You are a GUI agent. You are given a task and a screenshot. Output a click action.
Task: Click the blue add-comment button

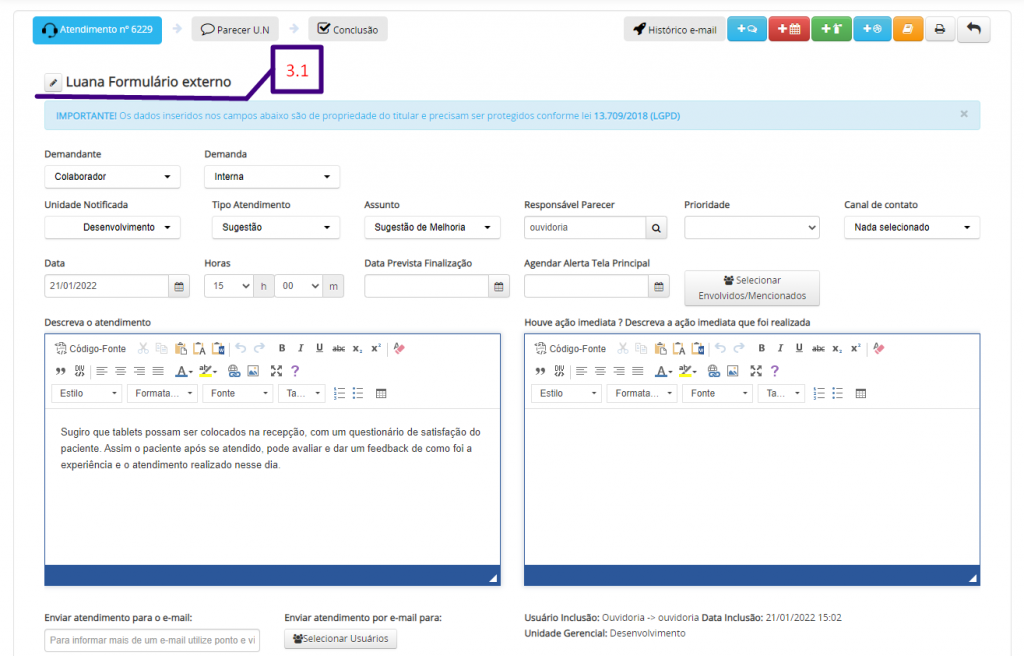coord(746,30)
